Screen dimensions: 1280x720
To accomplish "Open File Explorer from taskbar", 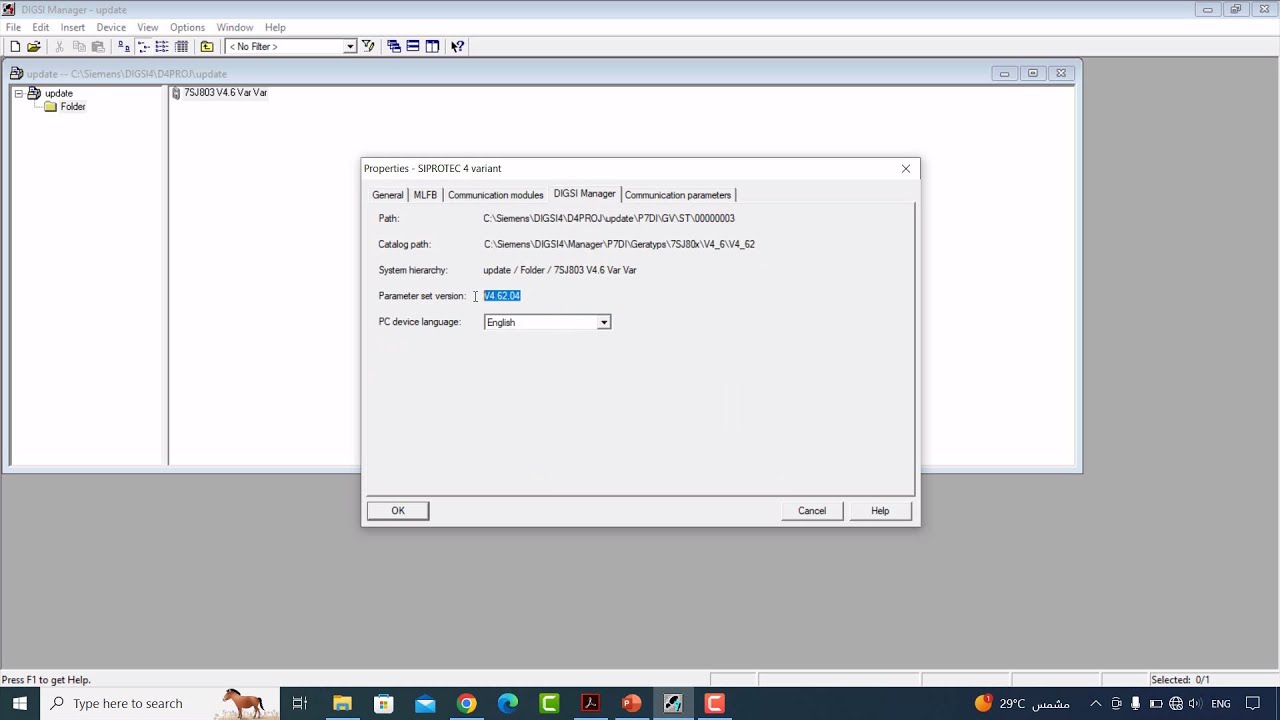I will 342,703.
